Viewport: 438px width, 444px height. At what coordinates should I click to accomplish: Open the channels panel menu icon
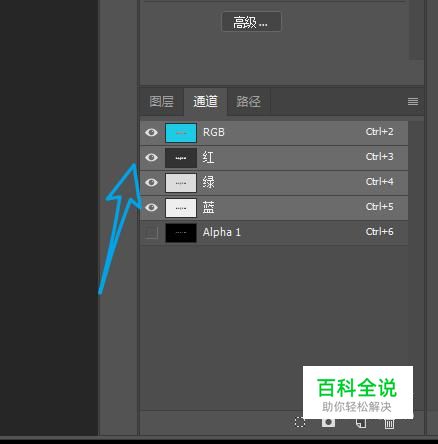coord(413,101)
